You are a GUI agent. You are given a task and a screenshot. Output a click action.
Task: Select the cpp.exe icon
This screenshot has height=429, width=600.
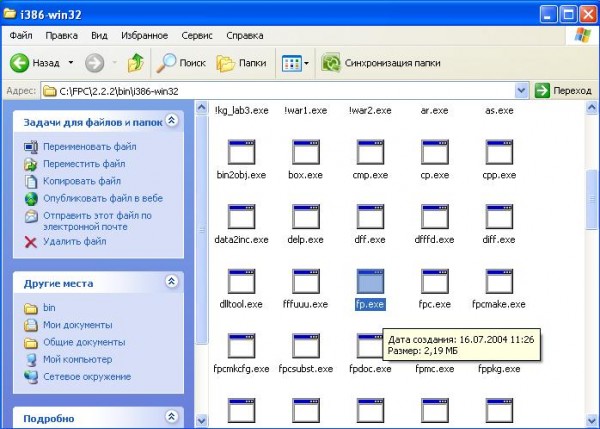(x=499, y=152)
